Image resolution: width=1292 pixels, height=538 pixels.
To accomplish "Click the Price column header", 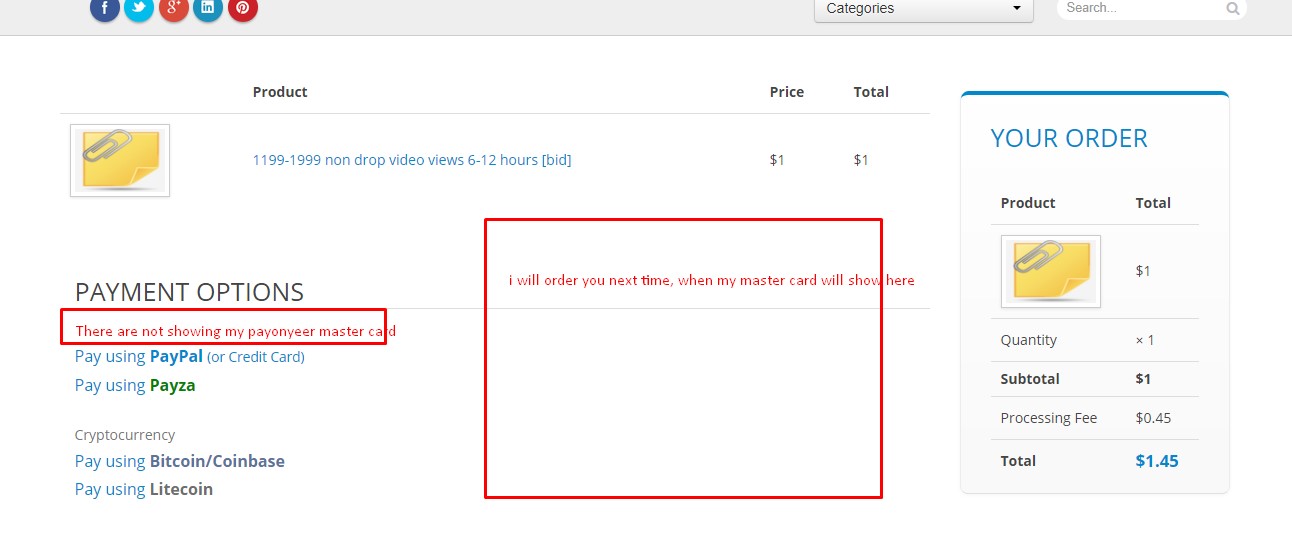I will (787, 92).
